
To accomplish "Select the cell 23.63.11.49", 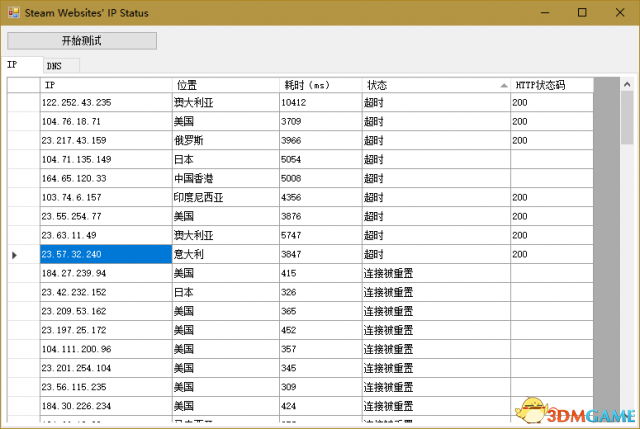I will tap(106, 235).
